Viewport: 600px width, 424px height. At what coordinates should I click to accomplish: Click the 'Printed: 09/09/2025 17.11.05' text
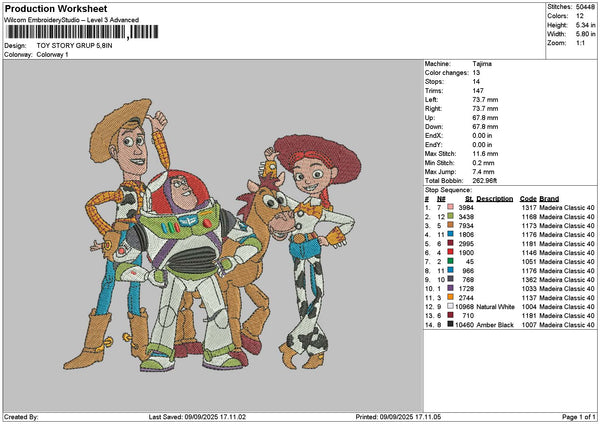coord(398,417)
